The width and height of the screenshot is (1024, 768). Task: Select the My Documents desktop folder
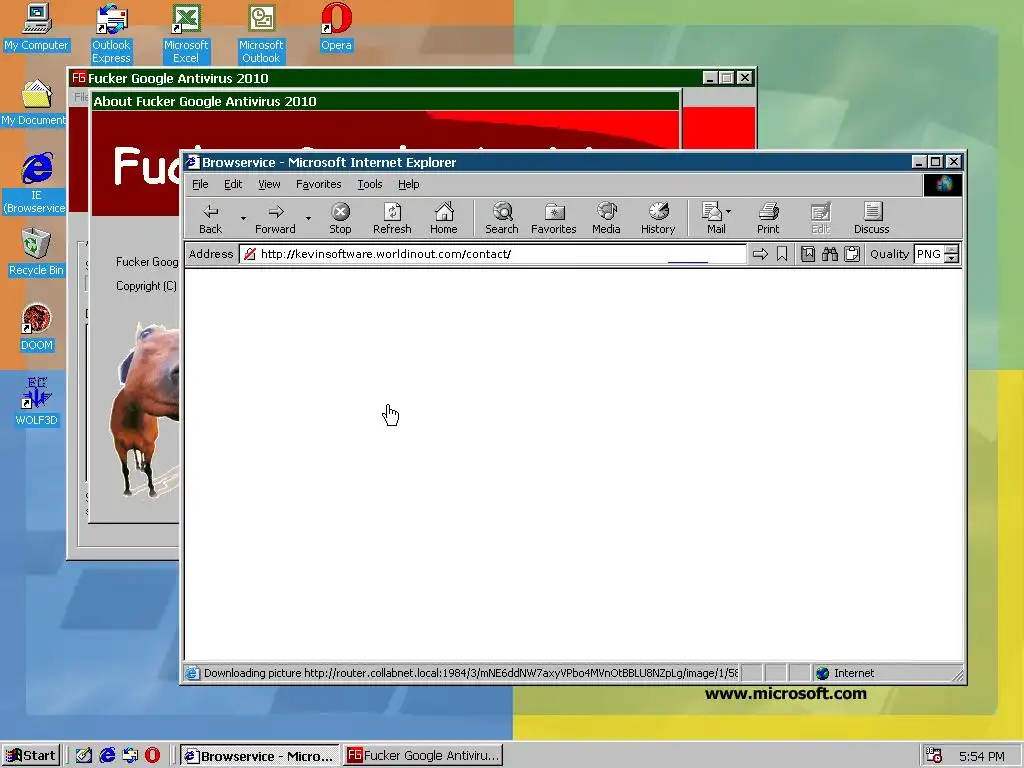(x=34, y=103)
